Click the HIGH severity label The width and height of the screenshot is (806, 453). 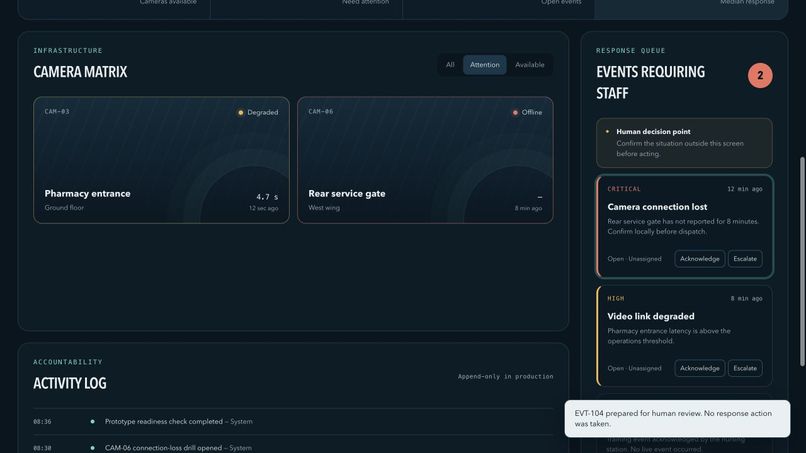[x=616, y=298]
